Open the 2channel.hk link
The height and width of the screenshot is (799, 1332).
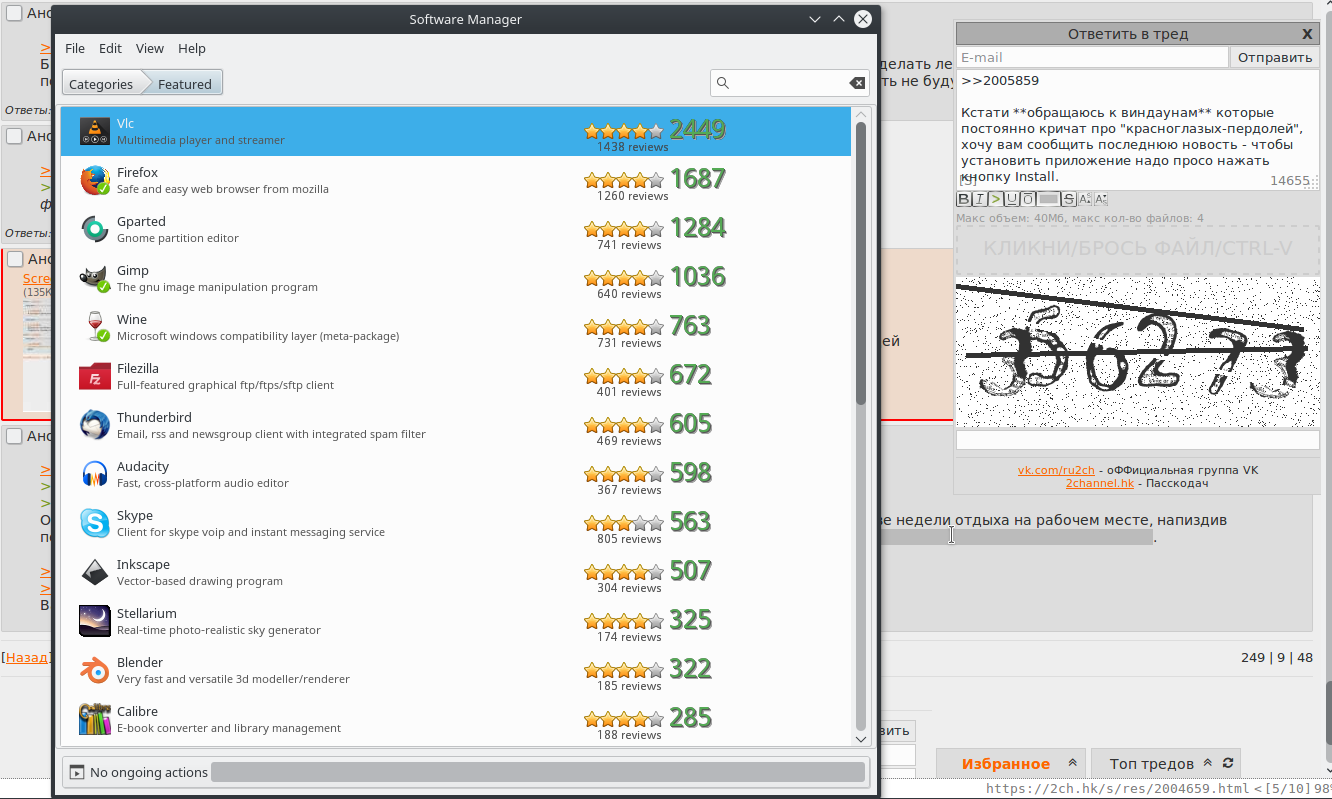tap(1100, 483)
